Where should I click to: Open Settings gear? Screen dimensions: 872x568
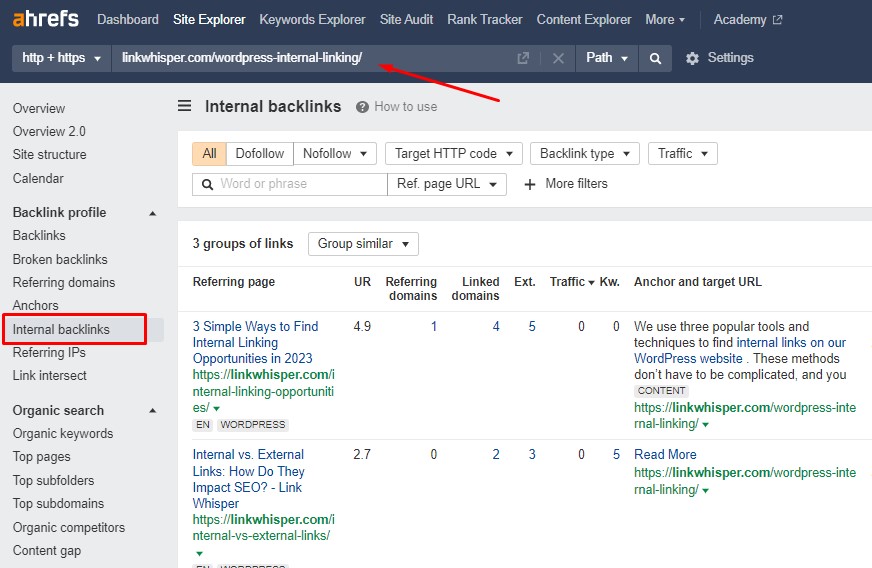click(692, 58)
